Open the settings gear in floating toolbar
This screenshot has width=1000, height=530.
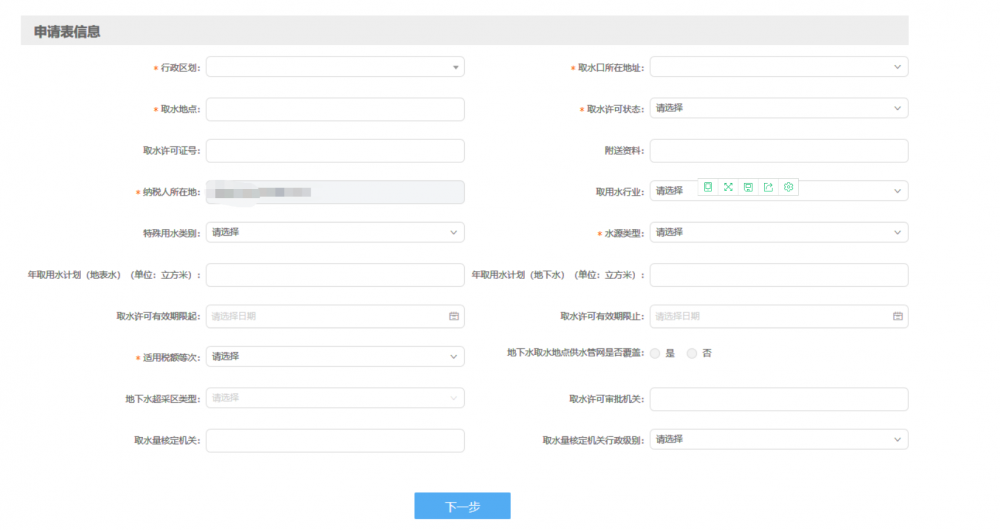788,187
